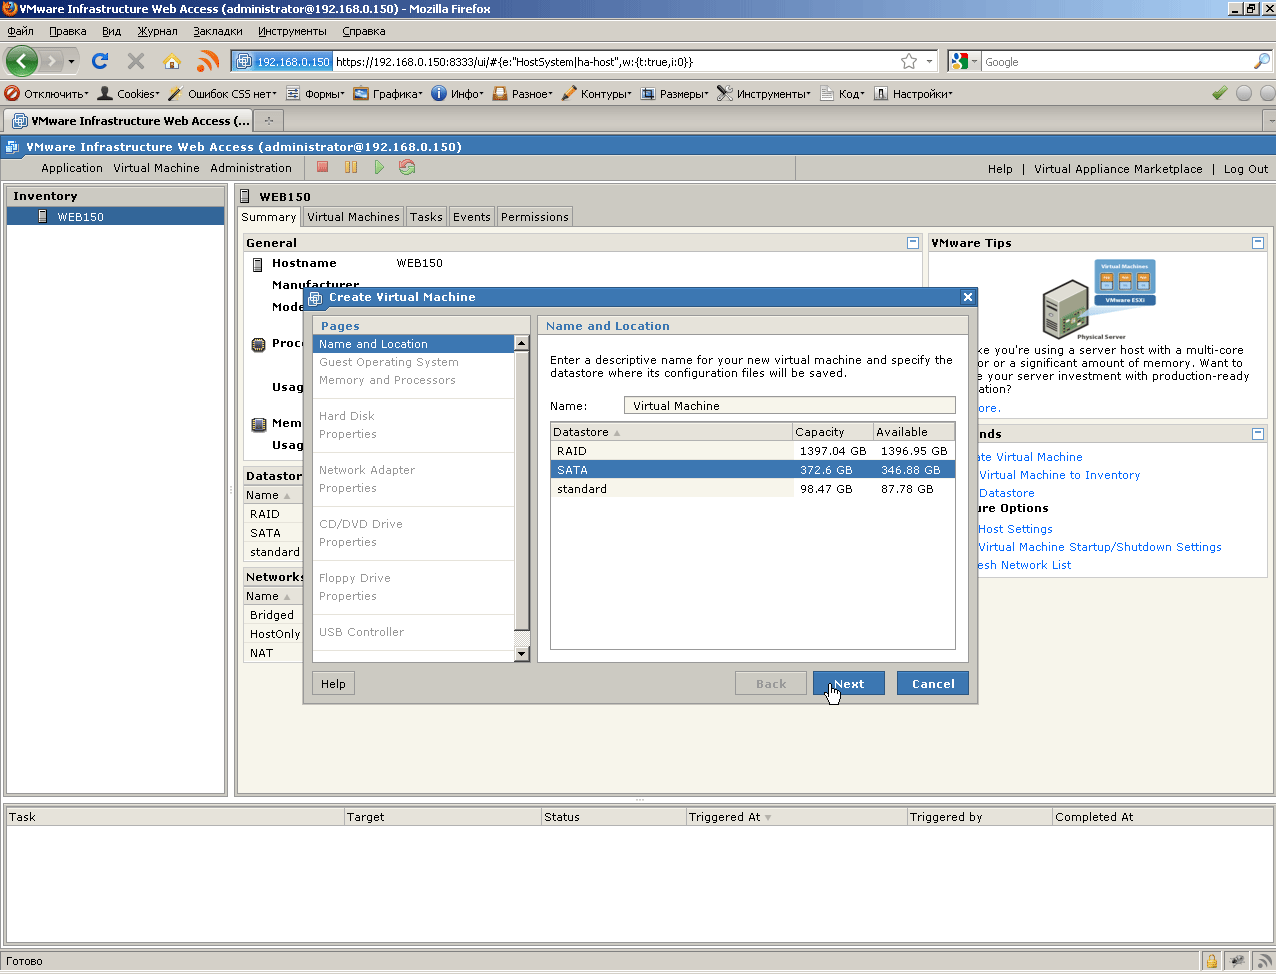
Task: Open the Журнал menu
Action: coord(157,31)
